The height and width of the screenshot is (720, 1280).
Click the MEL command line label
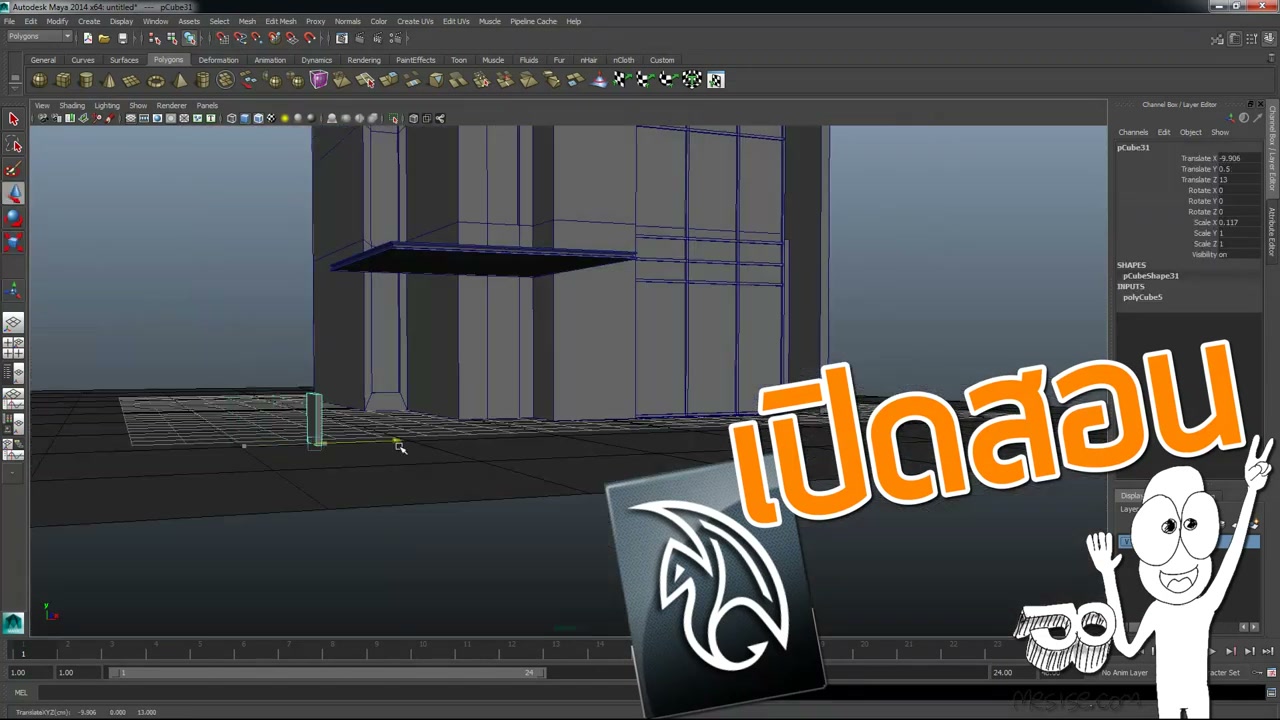click(x=21, y=692)
